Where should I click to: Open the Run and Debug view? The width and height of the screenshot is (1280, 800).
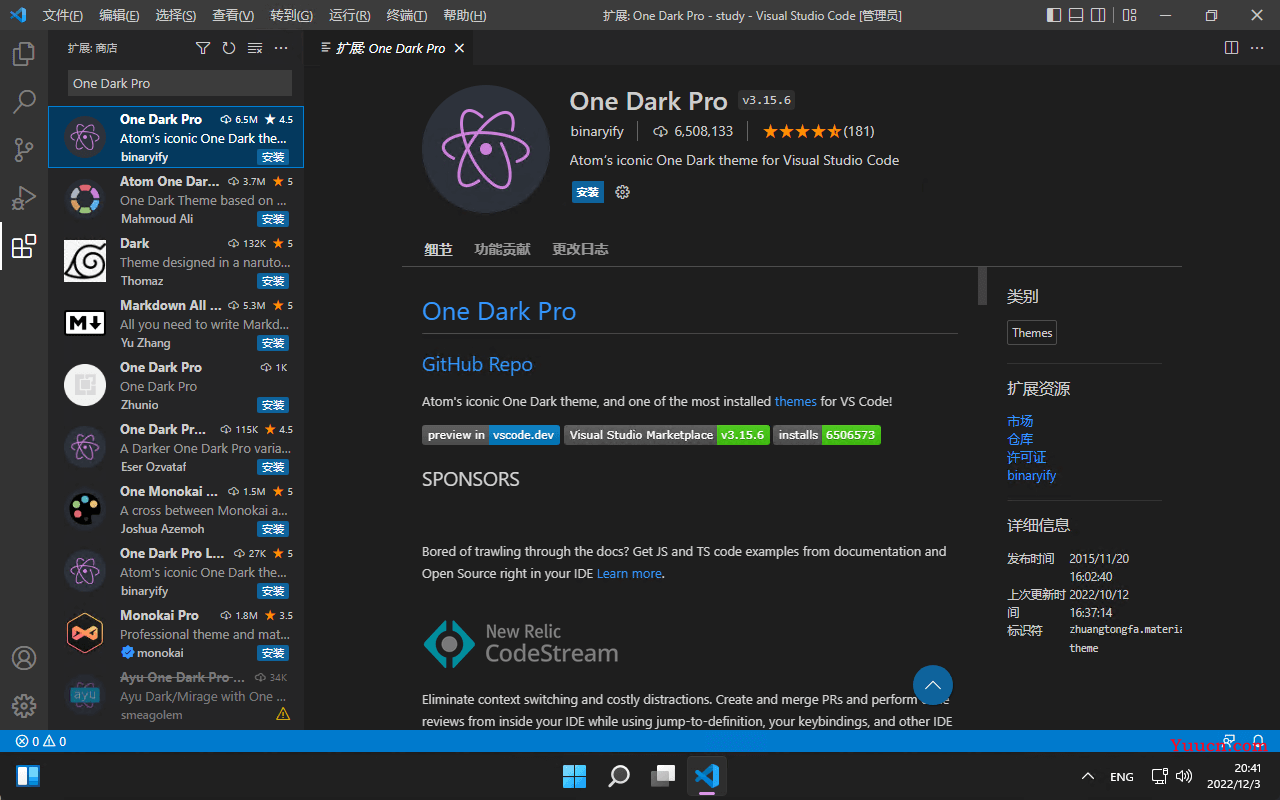click(x=24, y=198)
